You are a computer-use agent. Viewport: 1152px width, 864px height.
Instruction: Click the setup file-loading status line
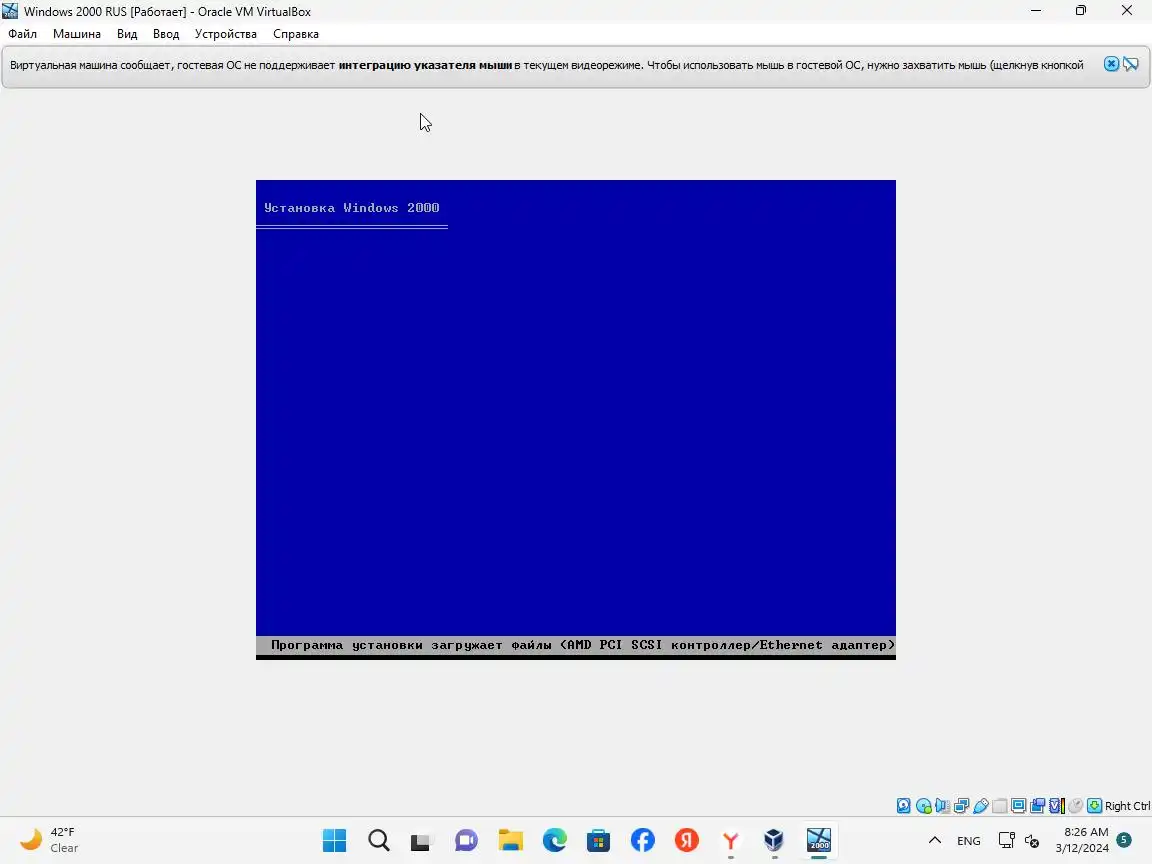pos(575,645)
